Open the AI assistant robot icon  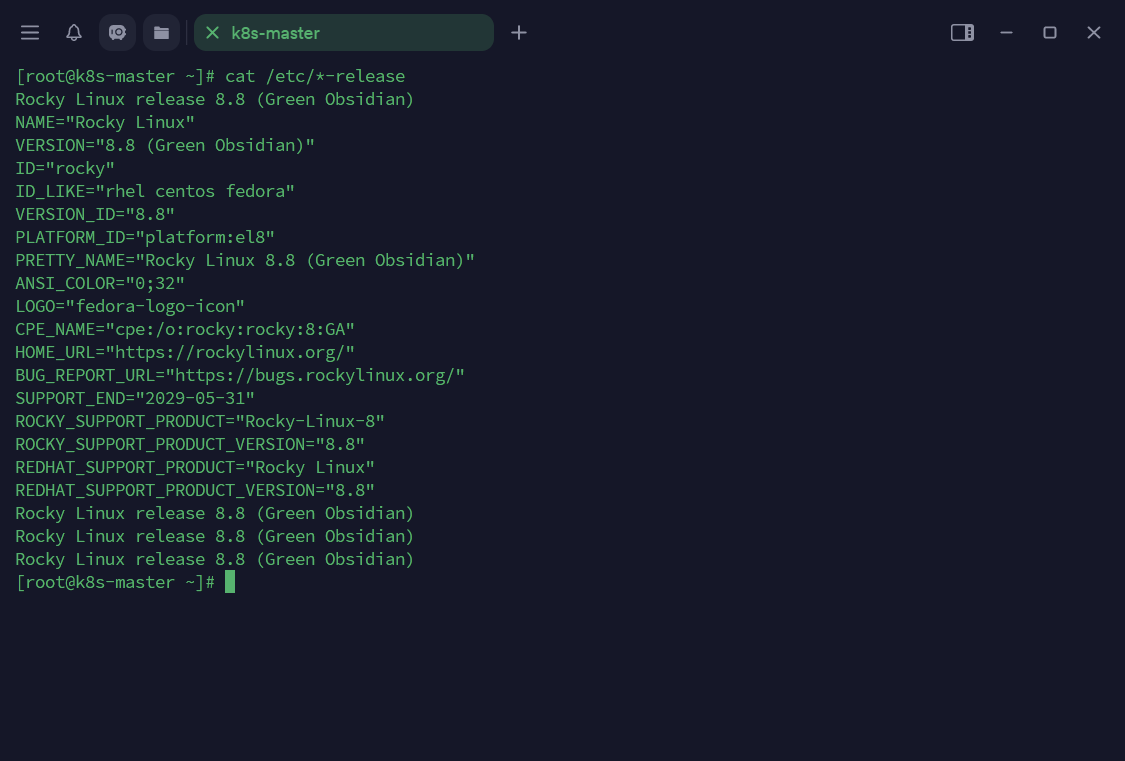click(117, 33)
